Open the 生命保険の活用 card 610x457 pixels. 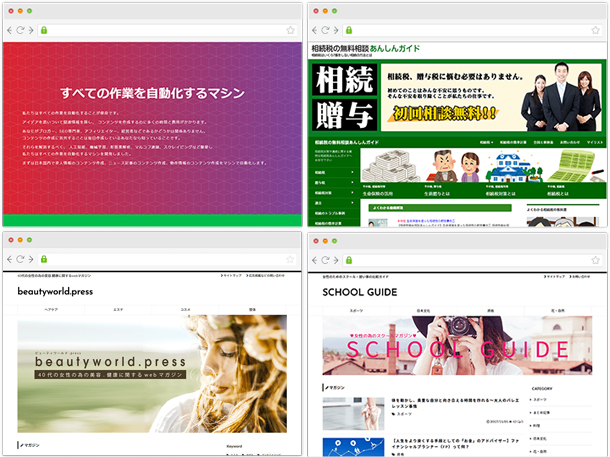[391, 173]
